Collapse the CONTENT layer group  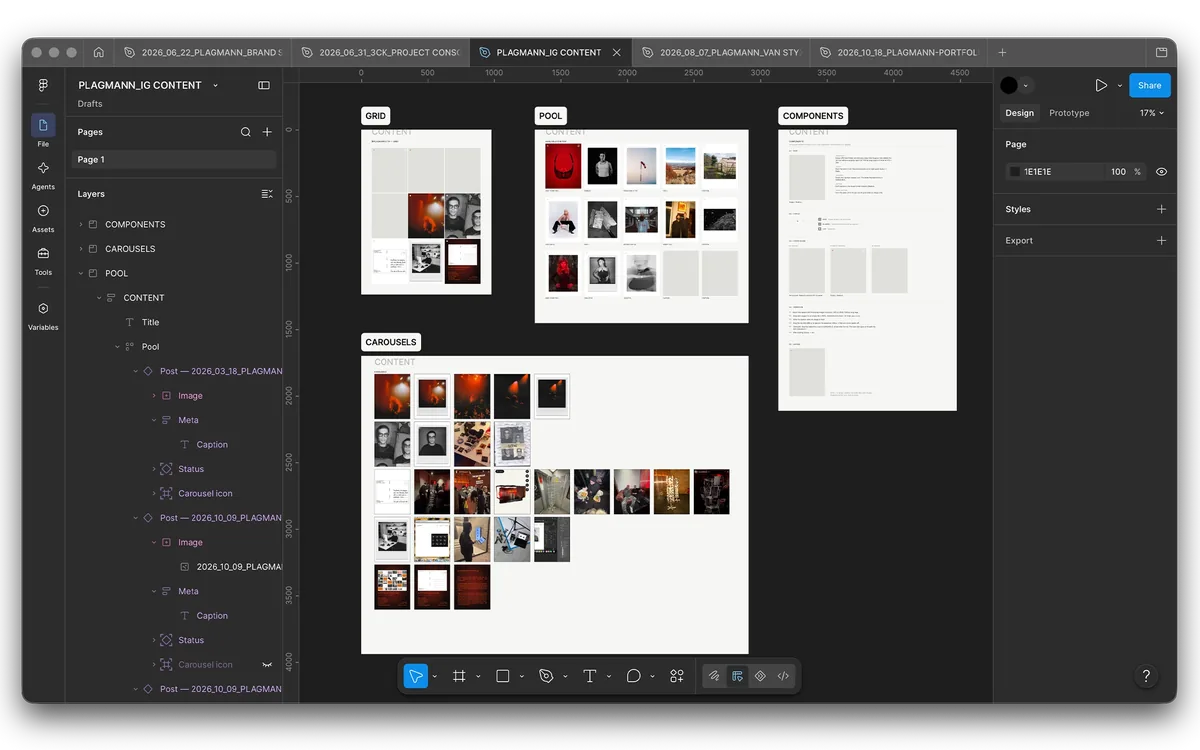[99, 298]
